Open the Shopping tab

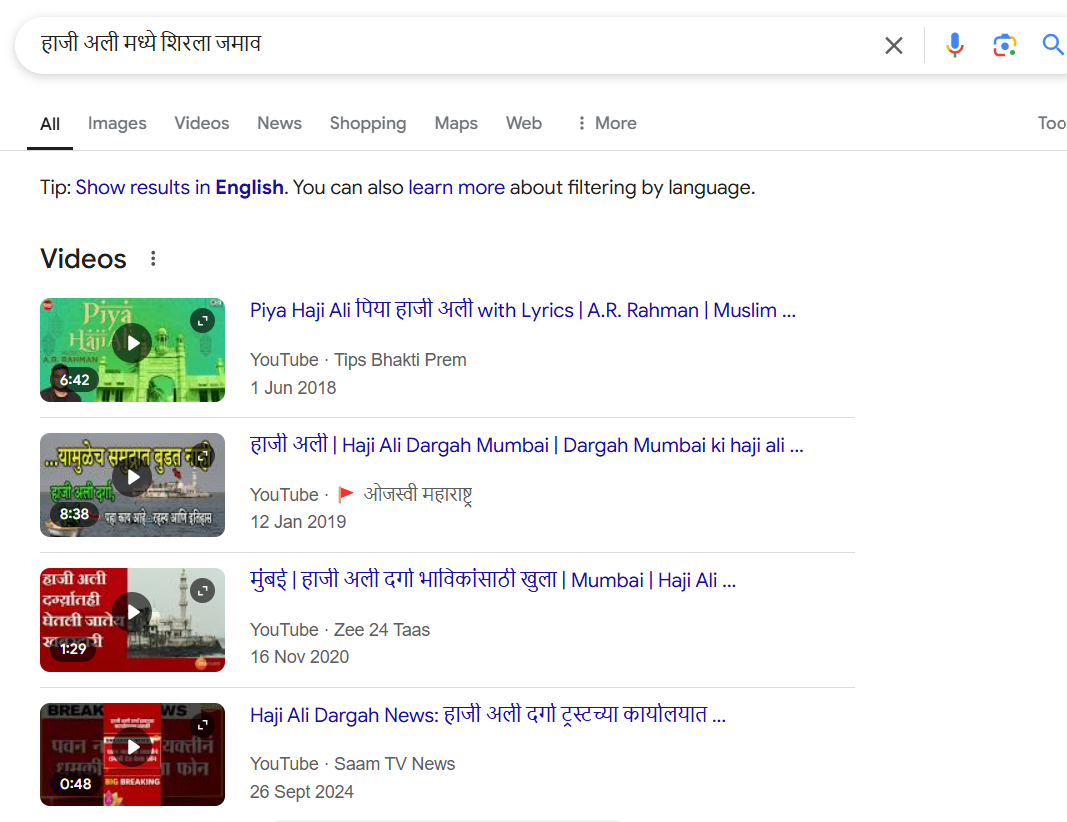[x=367, y=123]
